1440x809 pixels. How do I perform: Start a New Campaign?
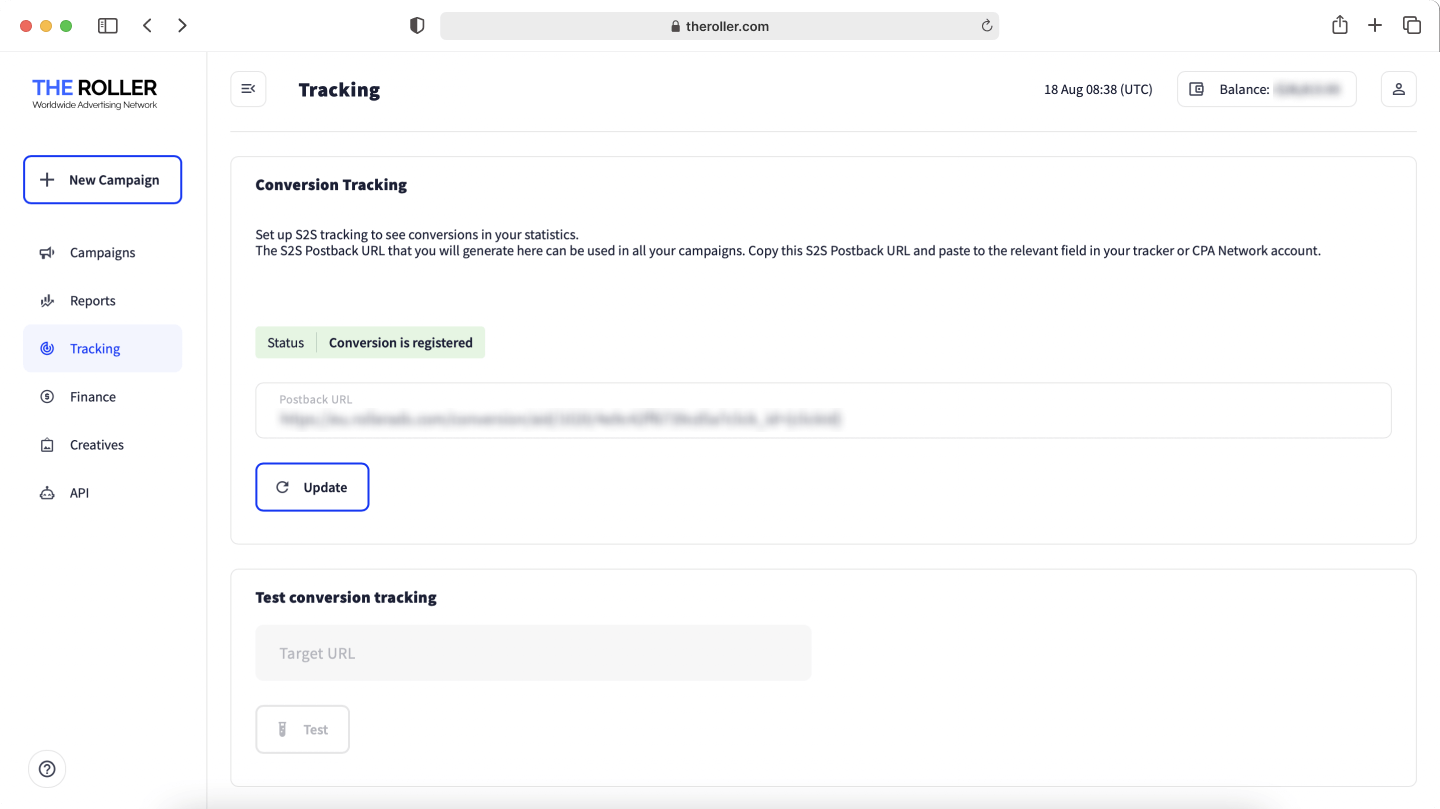(x=102, y=180)
